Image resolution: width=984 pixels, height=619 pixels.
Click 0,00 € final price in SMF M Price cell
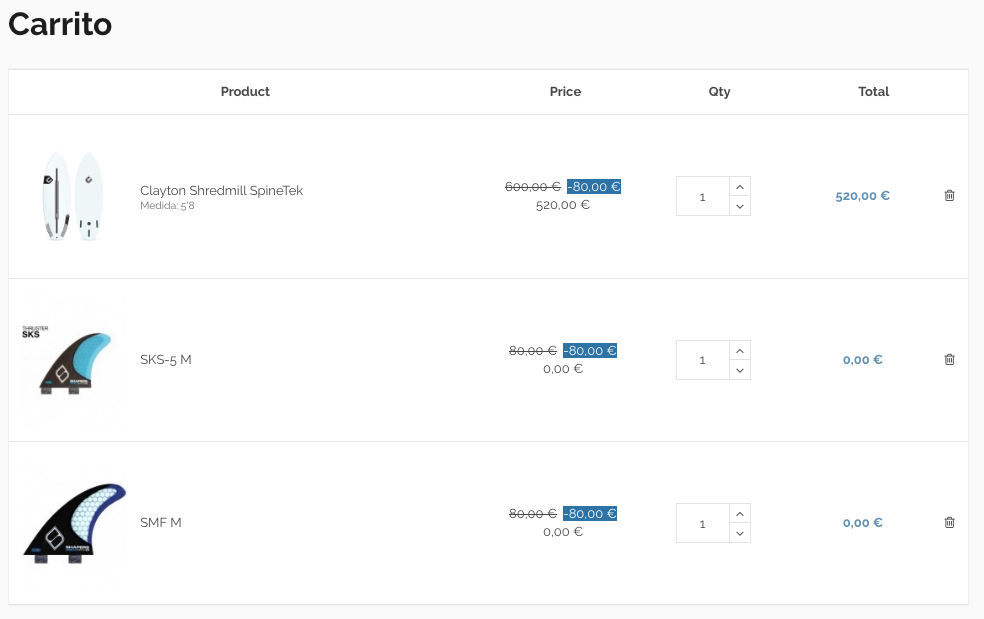click(x=563, y=532)
